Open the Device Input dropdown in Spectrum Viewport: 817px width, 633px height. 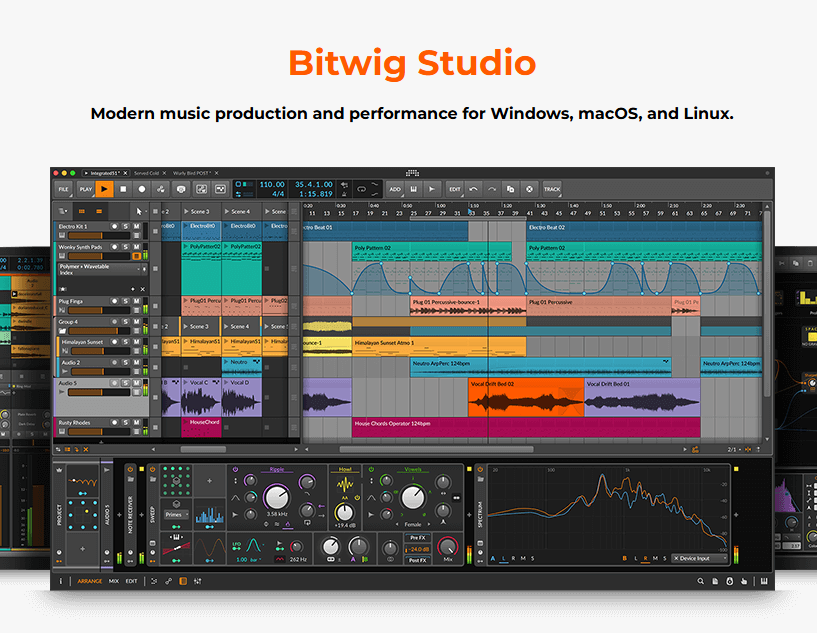(700, 558)
